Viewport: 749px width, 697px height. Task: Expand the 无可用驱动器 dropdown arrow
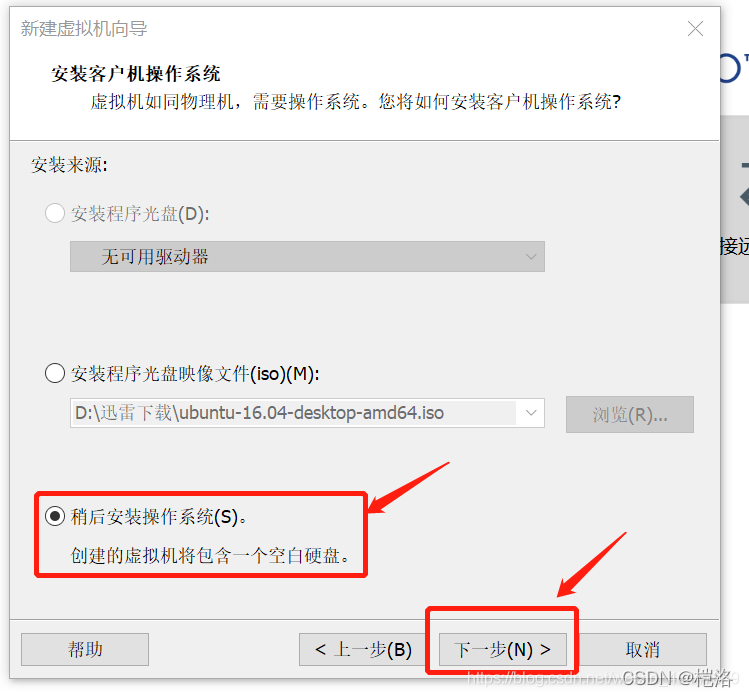coord(531,257)
